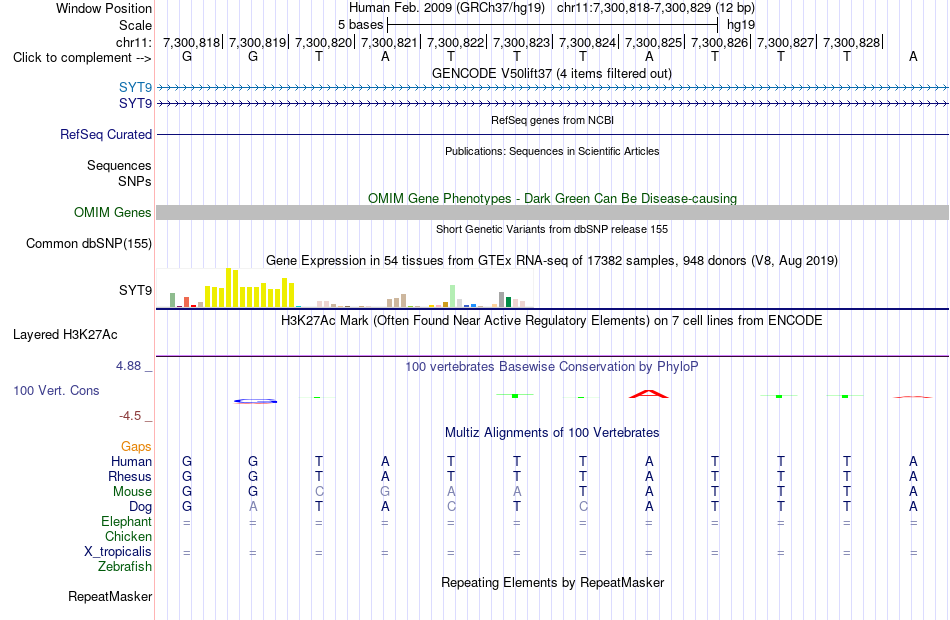
Task: Click the 'Zebrafish' alignment row label
Action: click(125, 567)
